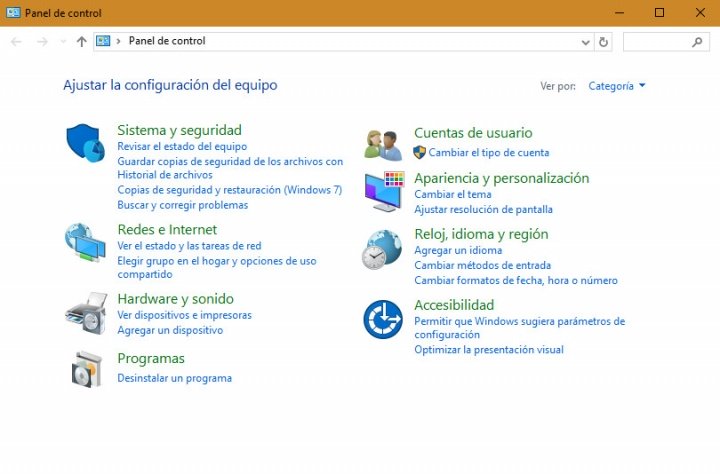This screenshot has width=720, height=474.
Task: Open Cuentas de usuario category
Action: tap(473, 133)
